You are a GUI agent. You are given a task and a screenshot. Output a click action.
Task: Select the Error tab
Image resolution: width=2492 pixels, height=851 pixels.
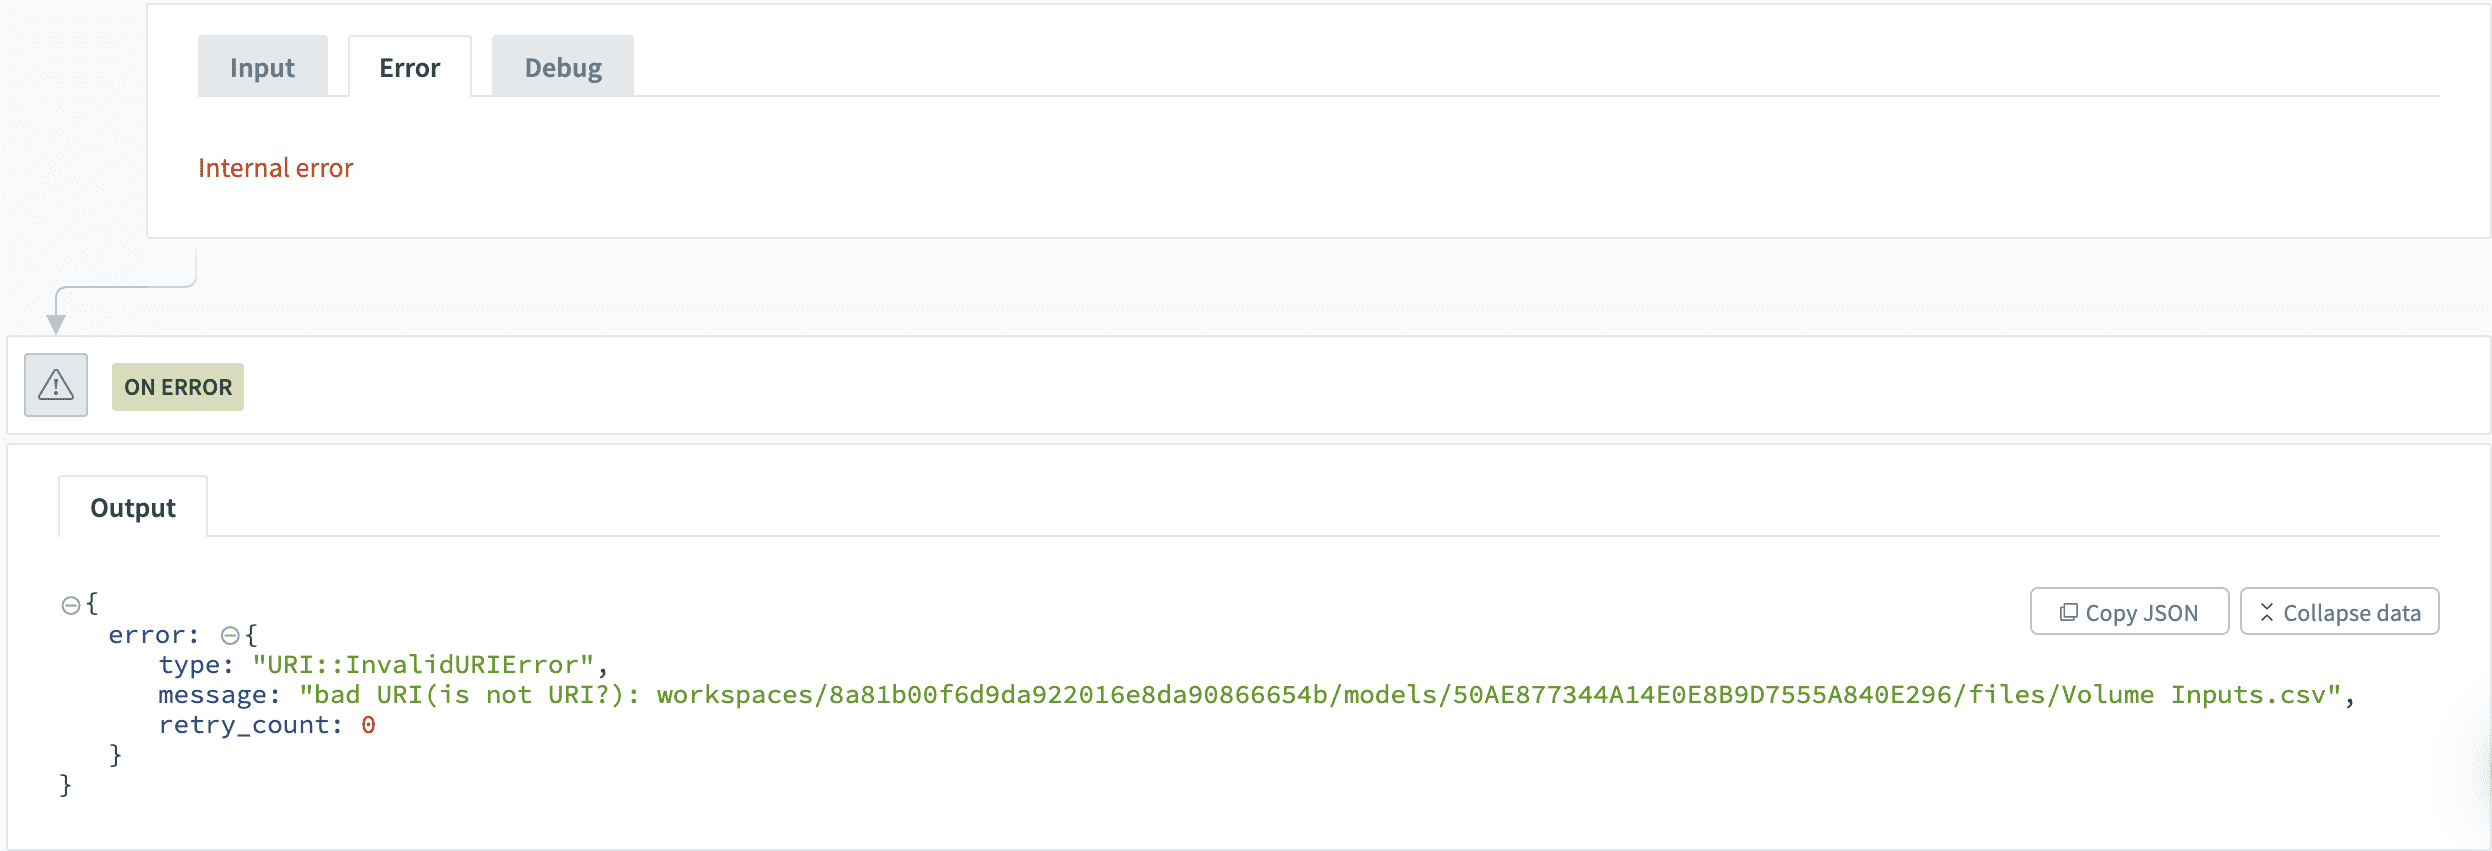(408, 66)
